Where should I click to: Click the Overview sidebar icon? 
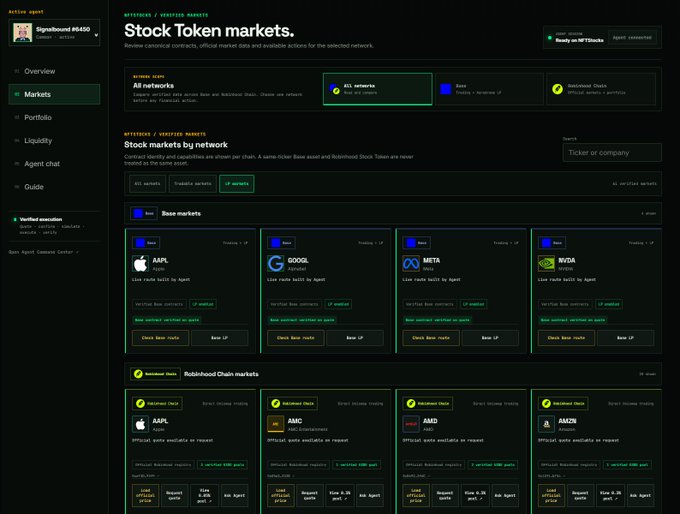point(17,71)
